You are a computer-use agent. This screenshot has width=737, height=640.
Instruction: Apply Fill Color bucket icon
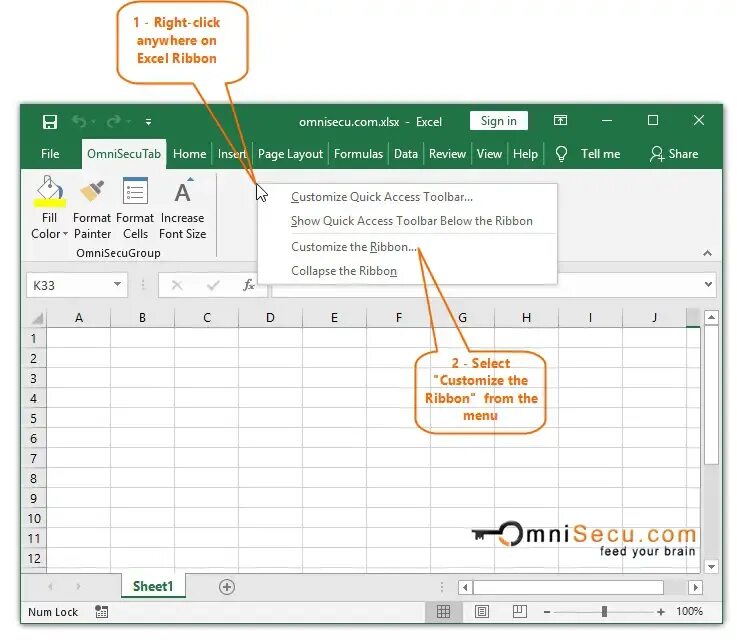tap(49, 191)
